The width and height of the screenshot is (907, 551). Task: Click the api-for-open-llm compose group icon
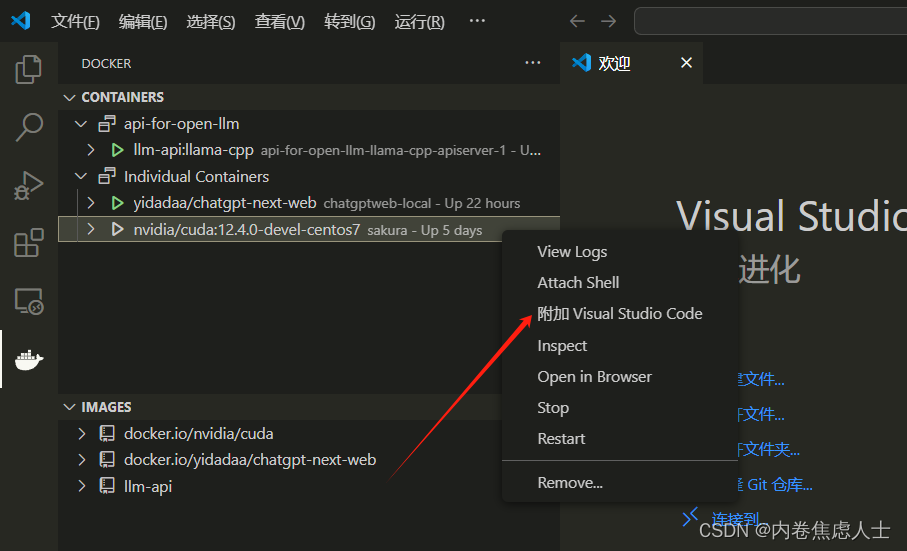point(107,124)
